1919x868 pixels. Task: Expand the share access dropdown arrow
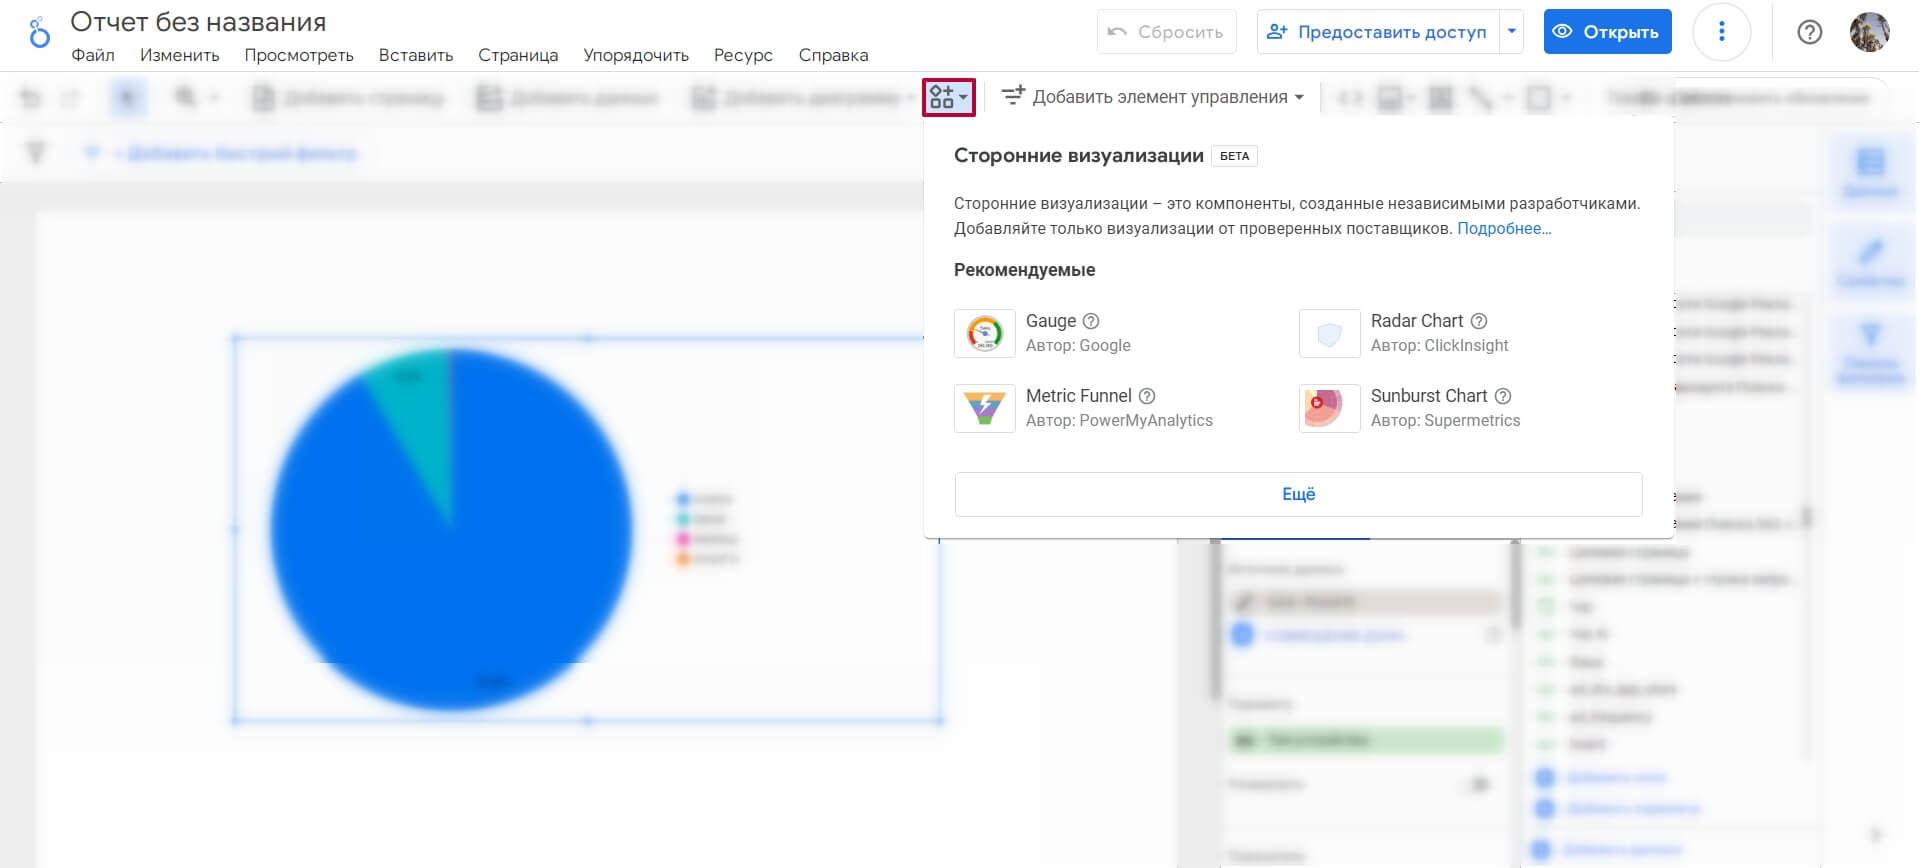[1512, 32]
